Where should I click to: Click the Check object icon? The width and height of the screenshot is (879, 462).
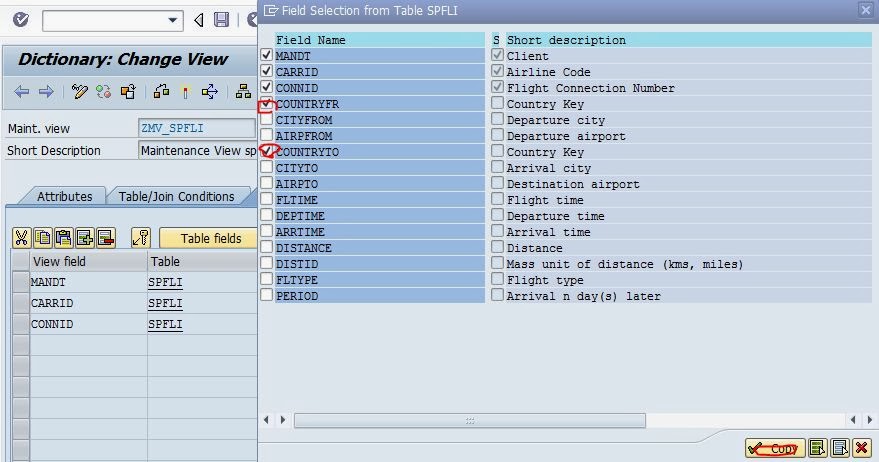pyautogui.click(x=161, y=92)
